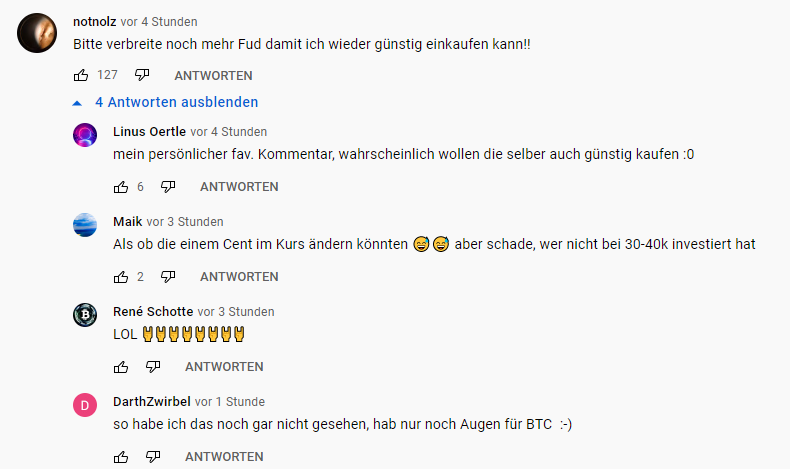Open René Schotte's Bitcoin avatar
The width and height of the screenshot is (790, 469).
(x=85, y=315)
